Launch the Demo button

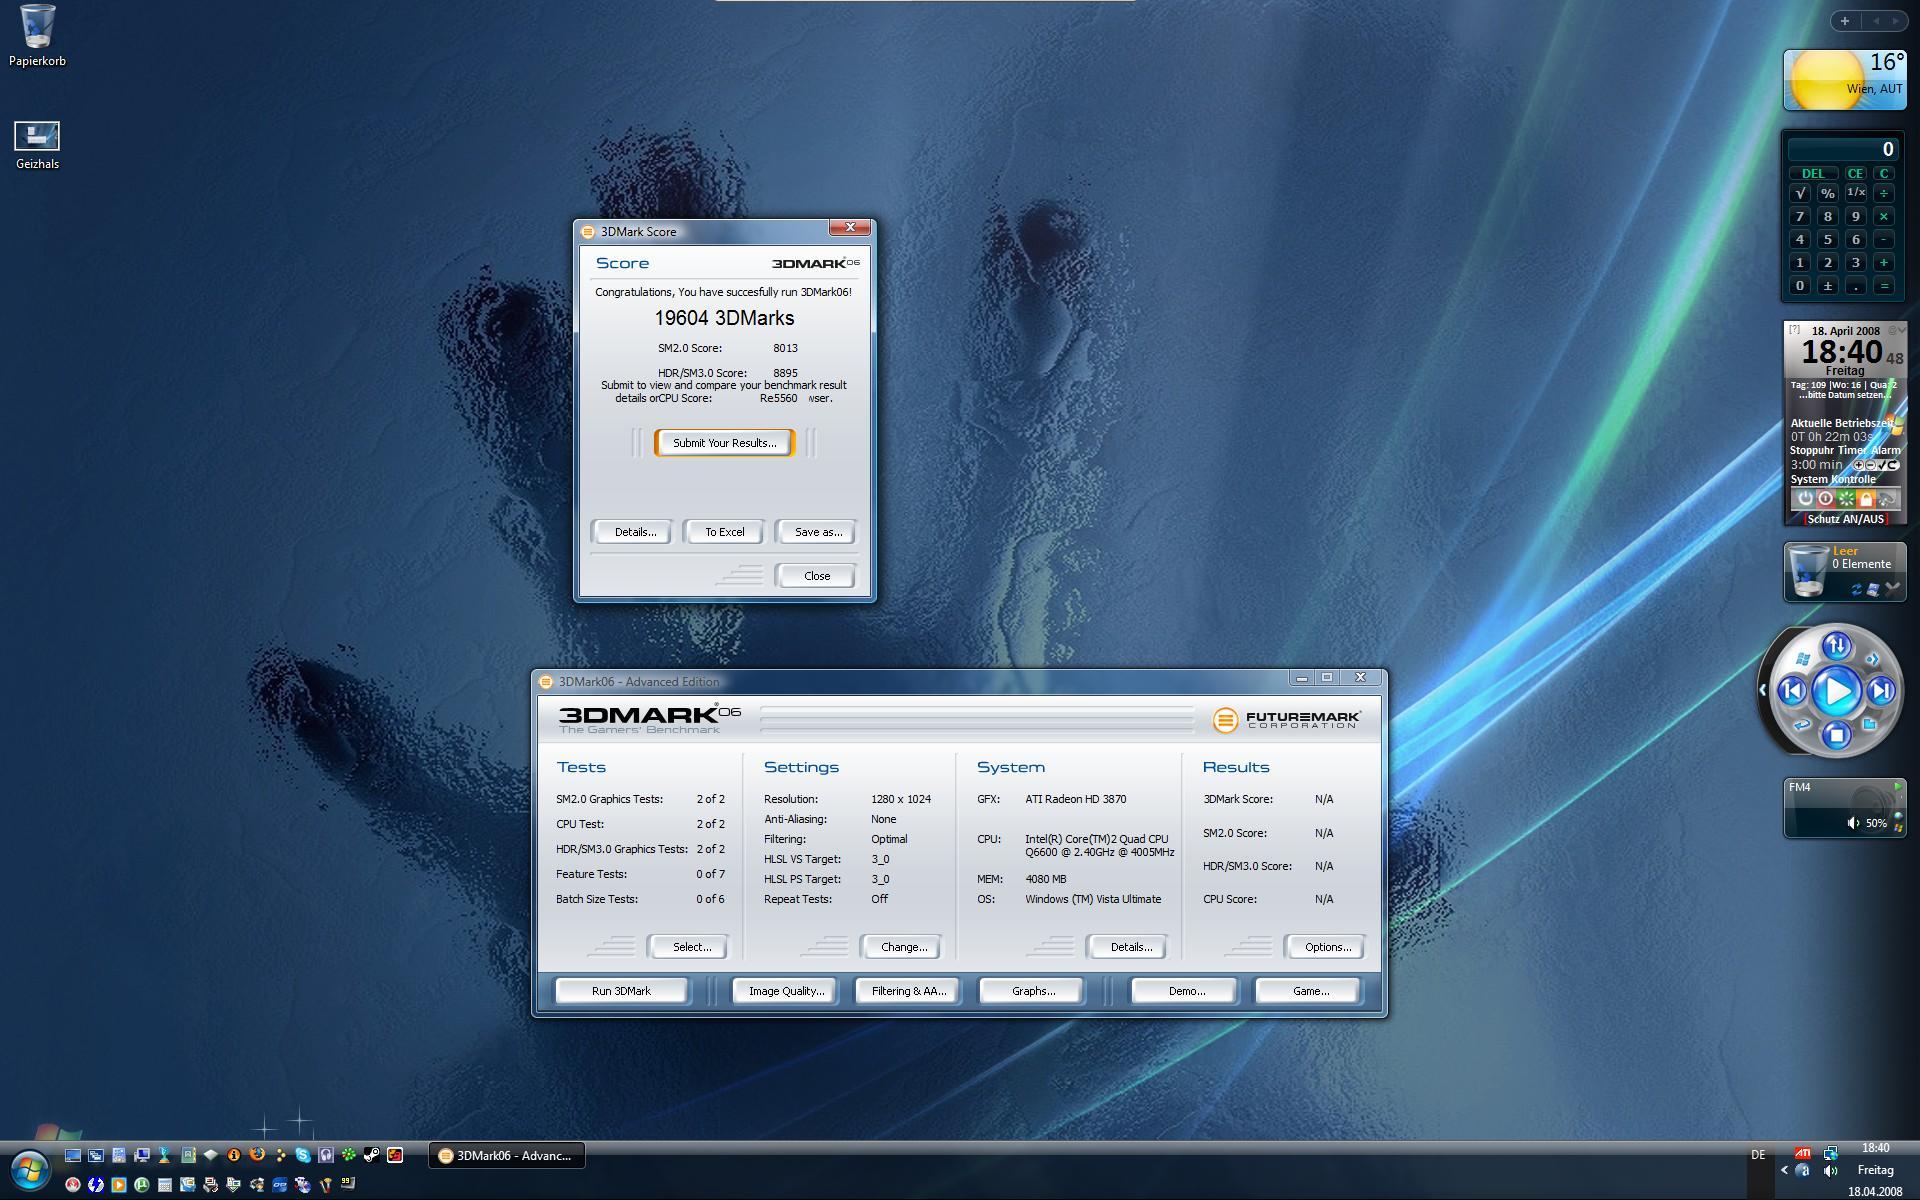1186,991
